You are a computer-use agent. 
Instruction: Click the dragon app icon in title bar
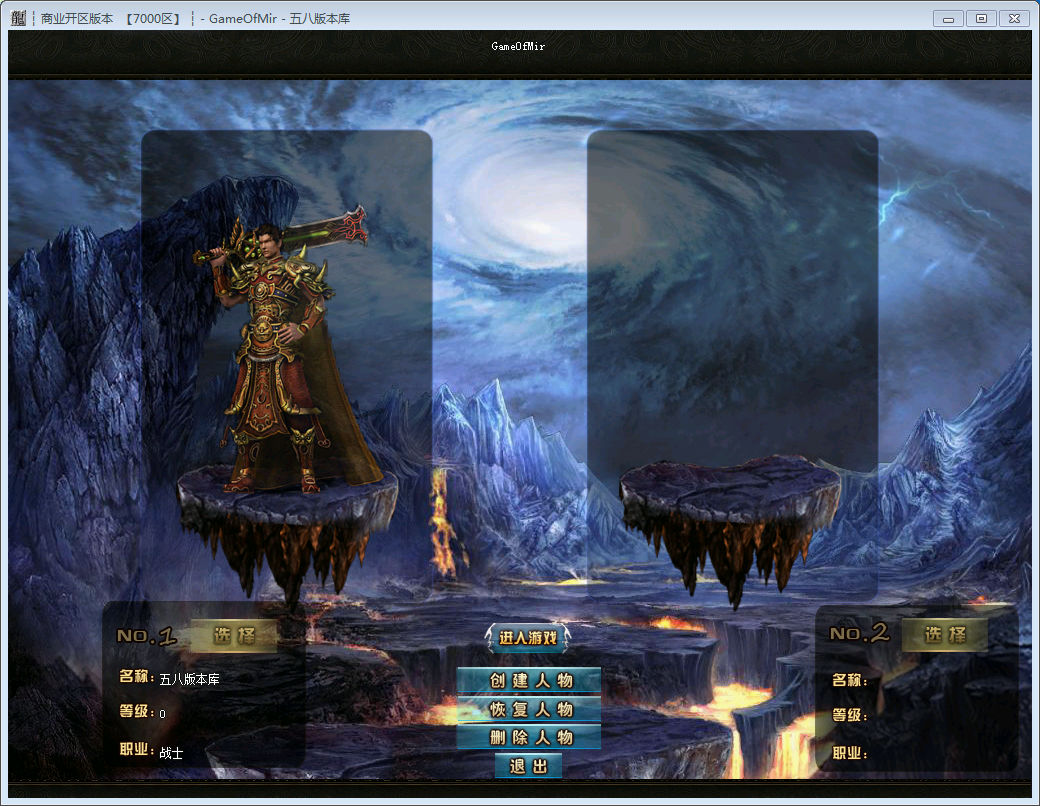19,19
